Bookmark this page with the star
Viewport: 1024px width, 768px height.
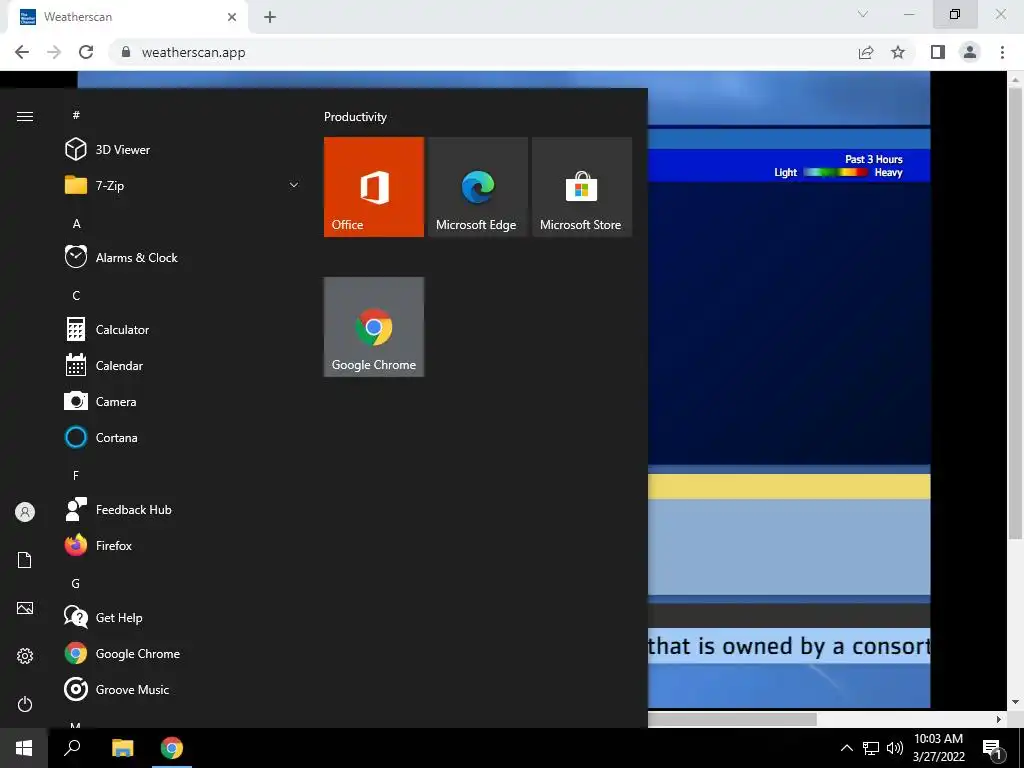898,52
